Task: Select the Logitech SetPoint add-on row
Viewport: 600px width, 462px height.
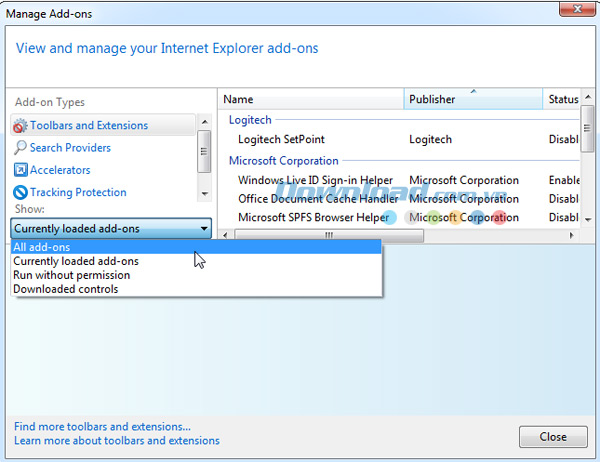Action: pyautogui.click(x=281, y=140)
